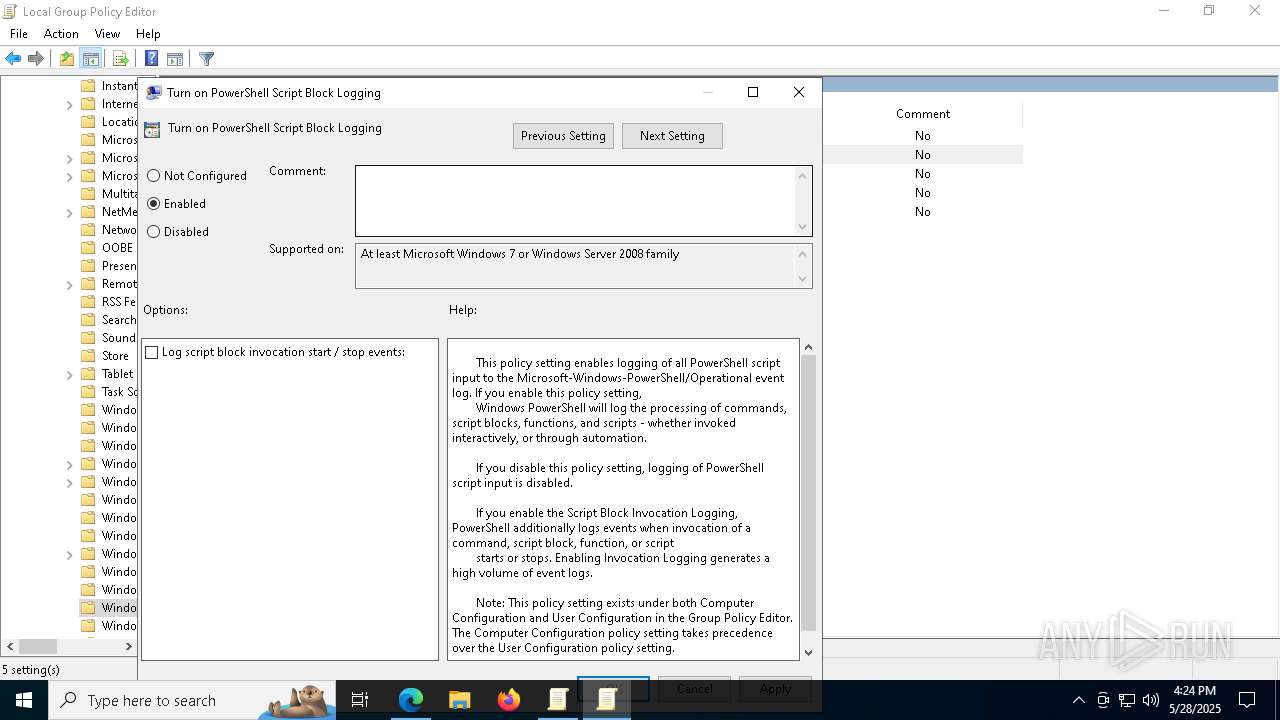Select the Enabled radio button
1280x720 pixels.
[153, 204]
